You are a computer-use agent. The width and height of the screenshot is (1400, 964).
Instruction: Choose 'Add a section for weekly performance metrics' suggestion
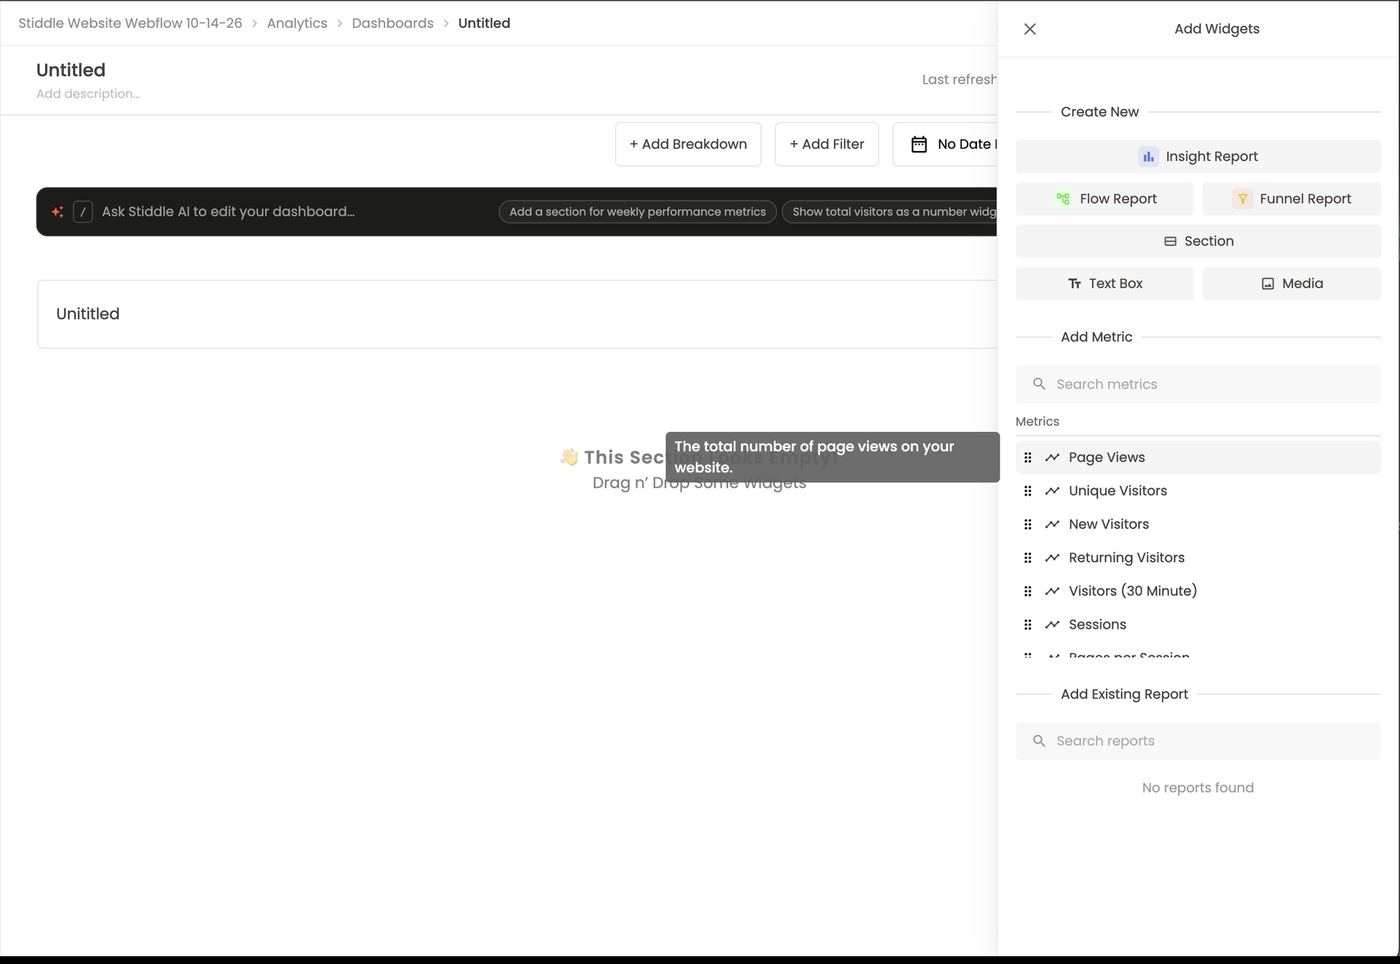pos(638,212)
